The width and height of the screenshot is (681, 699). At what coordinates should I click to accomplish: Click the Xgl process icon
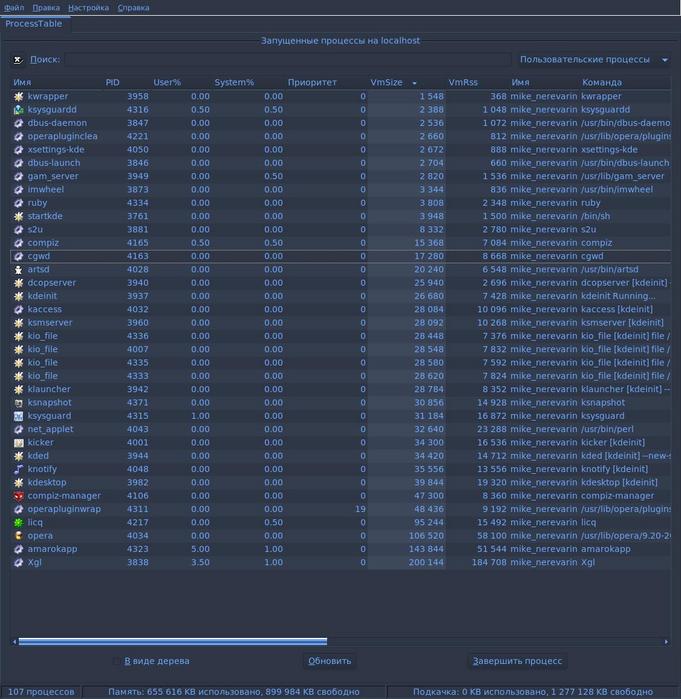(18, 563)
